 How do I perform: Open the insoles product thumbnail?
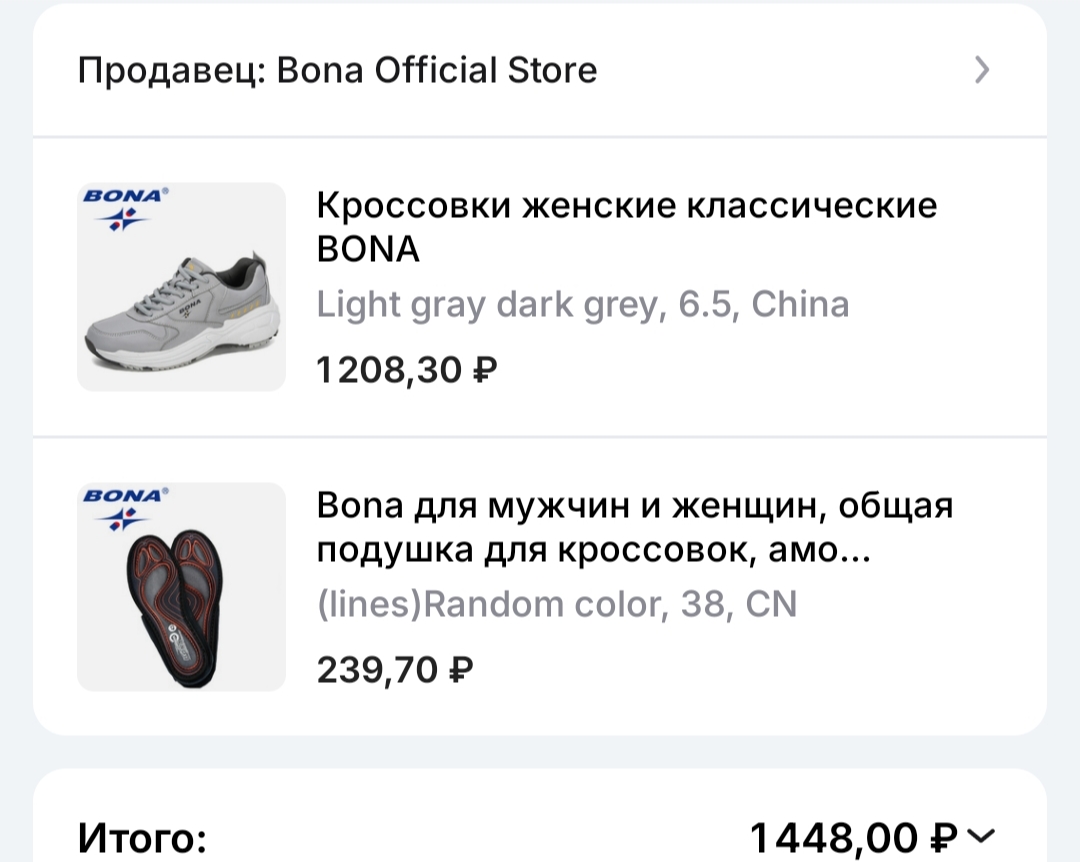pos(181,587)
